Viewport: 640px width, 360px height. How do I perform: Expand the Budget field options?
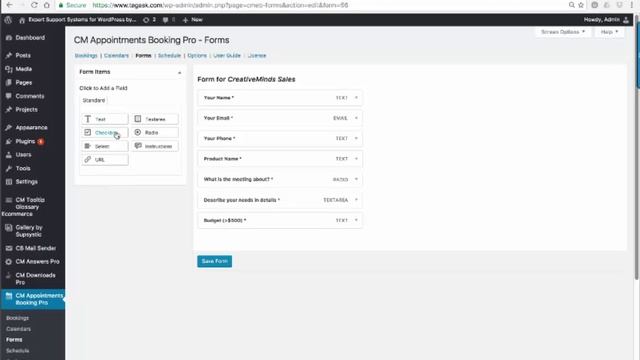356,220
